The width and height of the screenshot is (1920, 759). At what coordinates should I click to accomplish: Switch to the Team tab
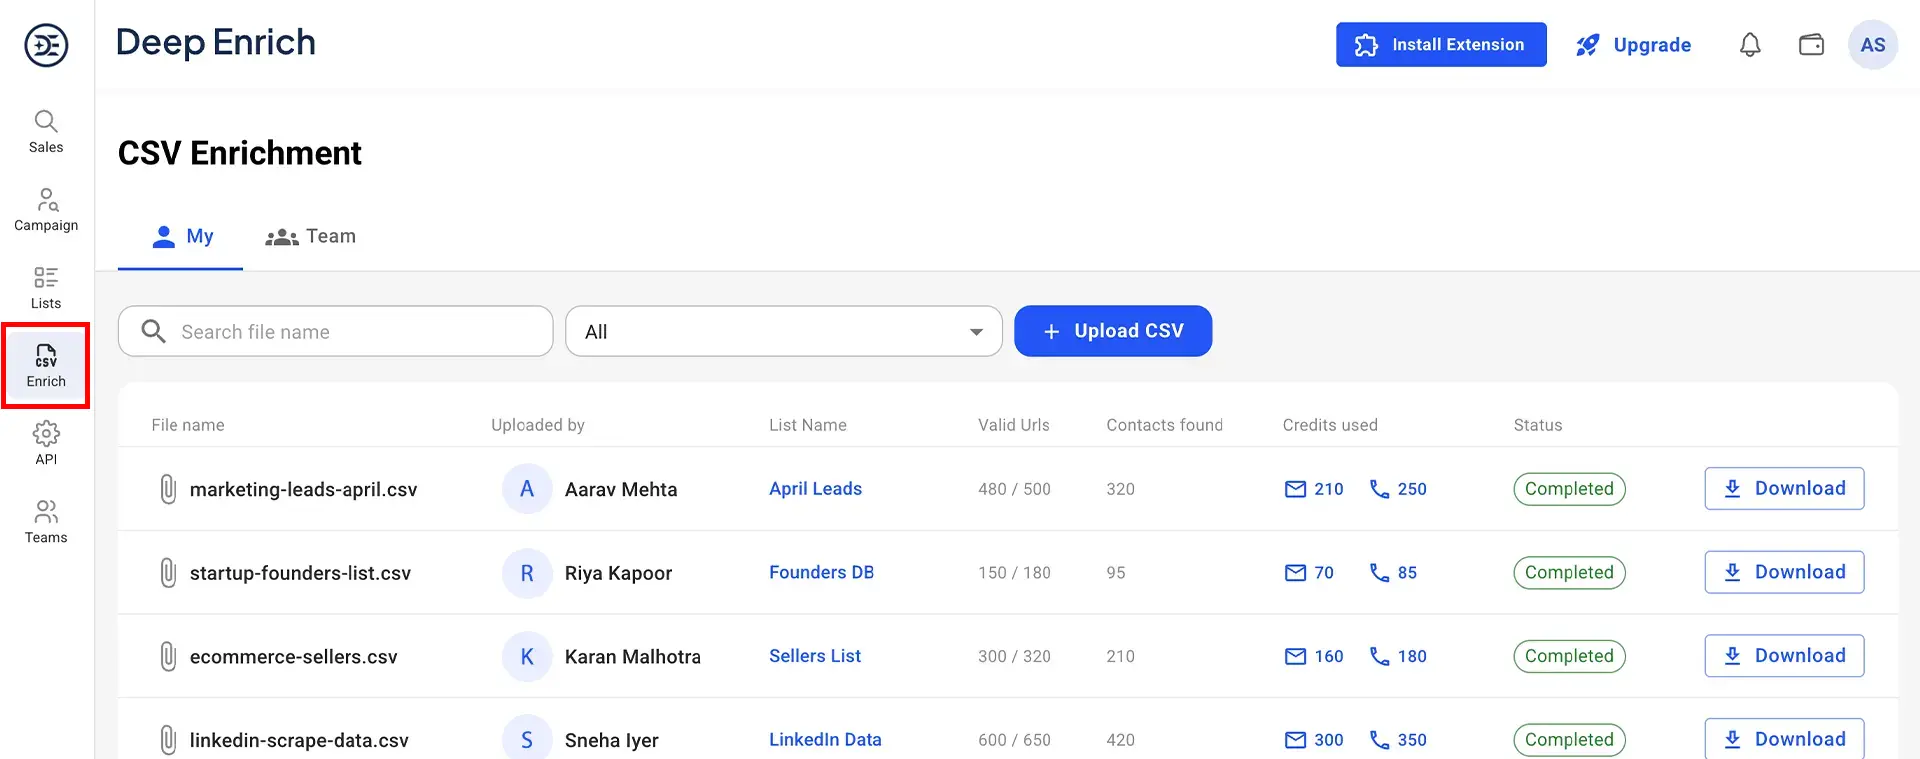click(x=311, y=237)
